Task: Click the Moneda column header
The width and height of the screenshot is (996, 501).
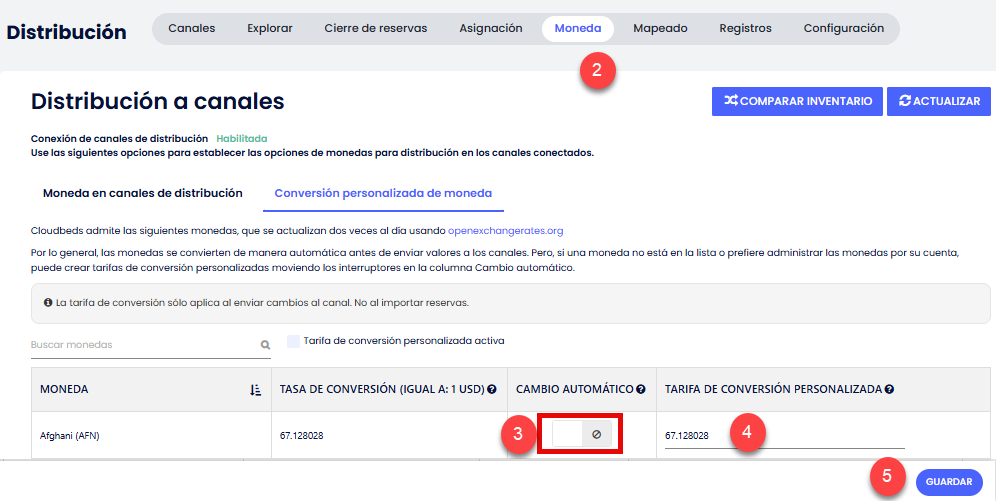Action: click(151, 389)
